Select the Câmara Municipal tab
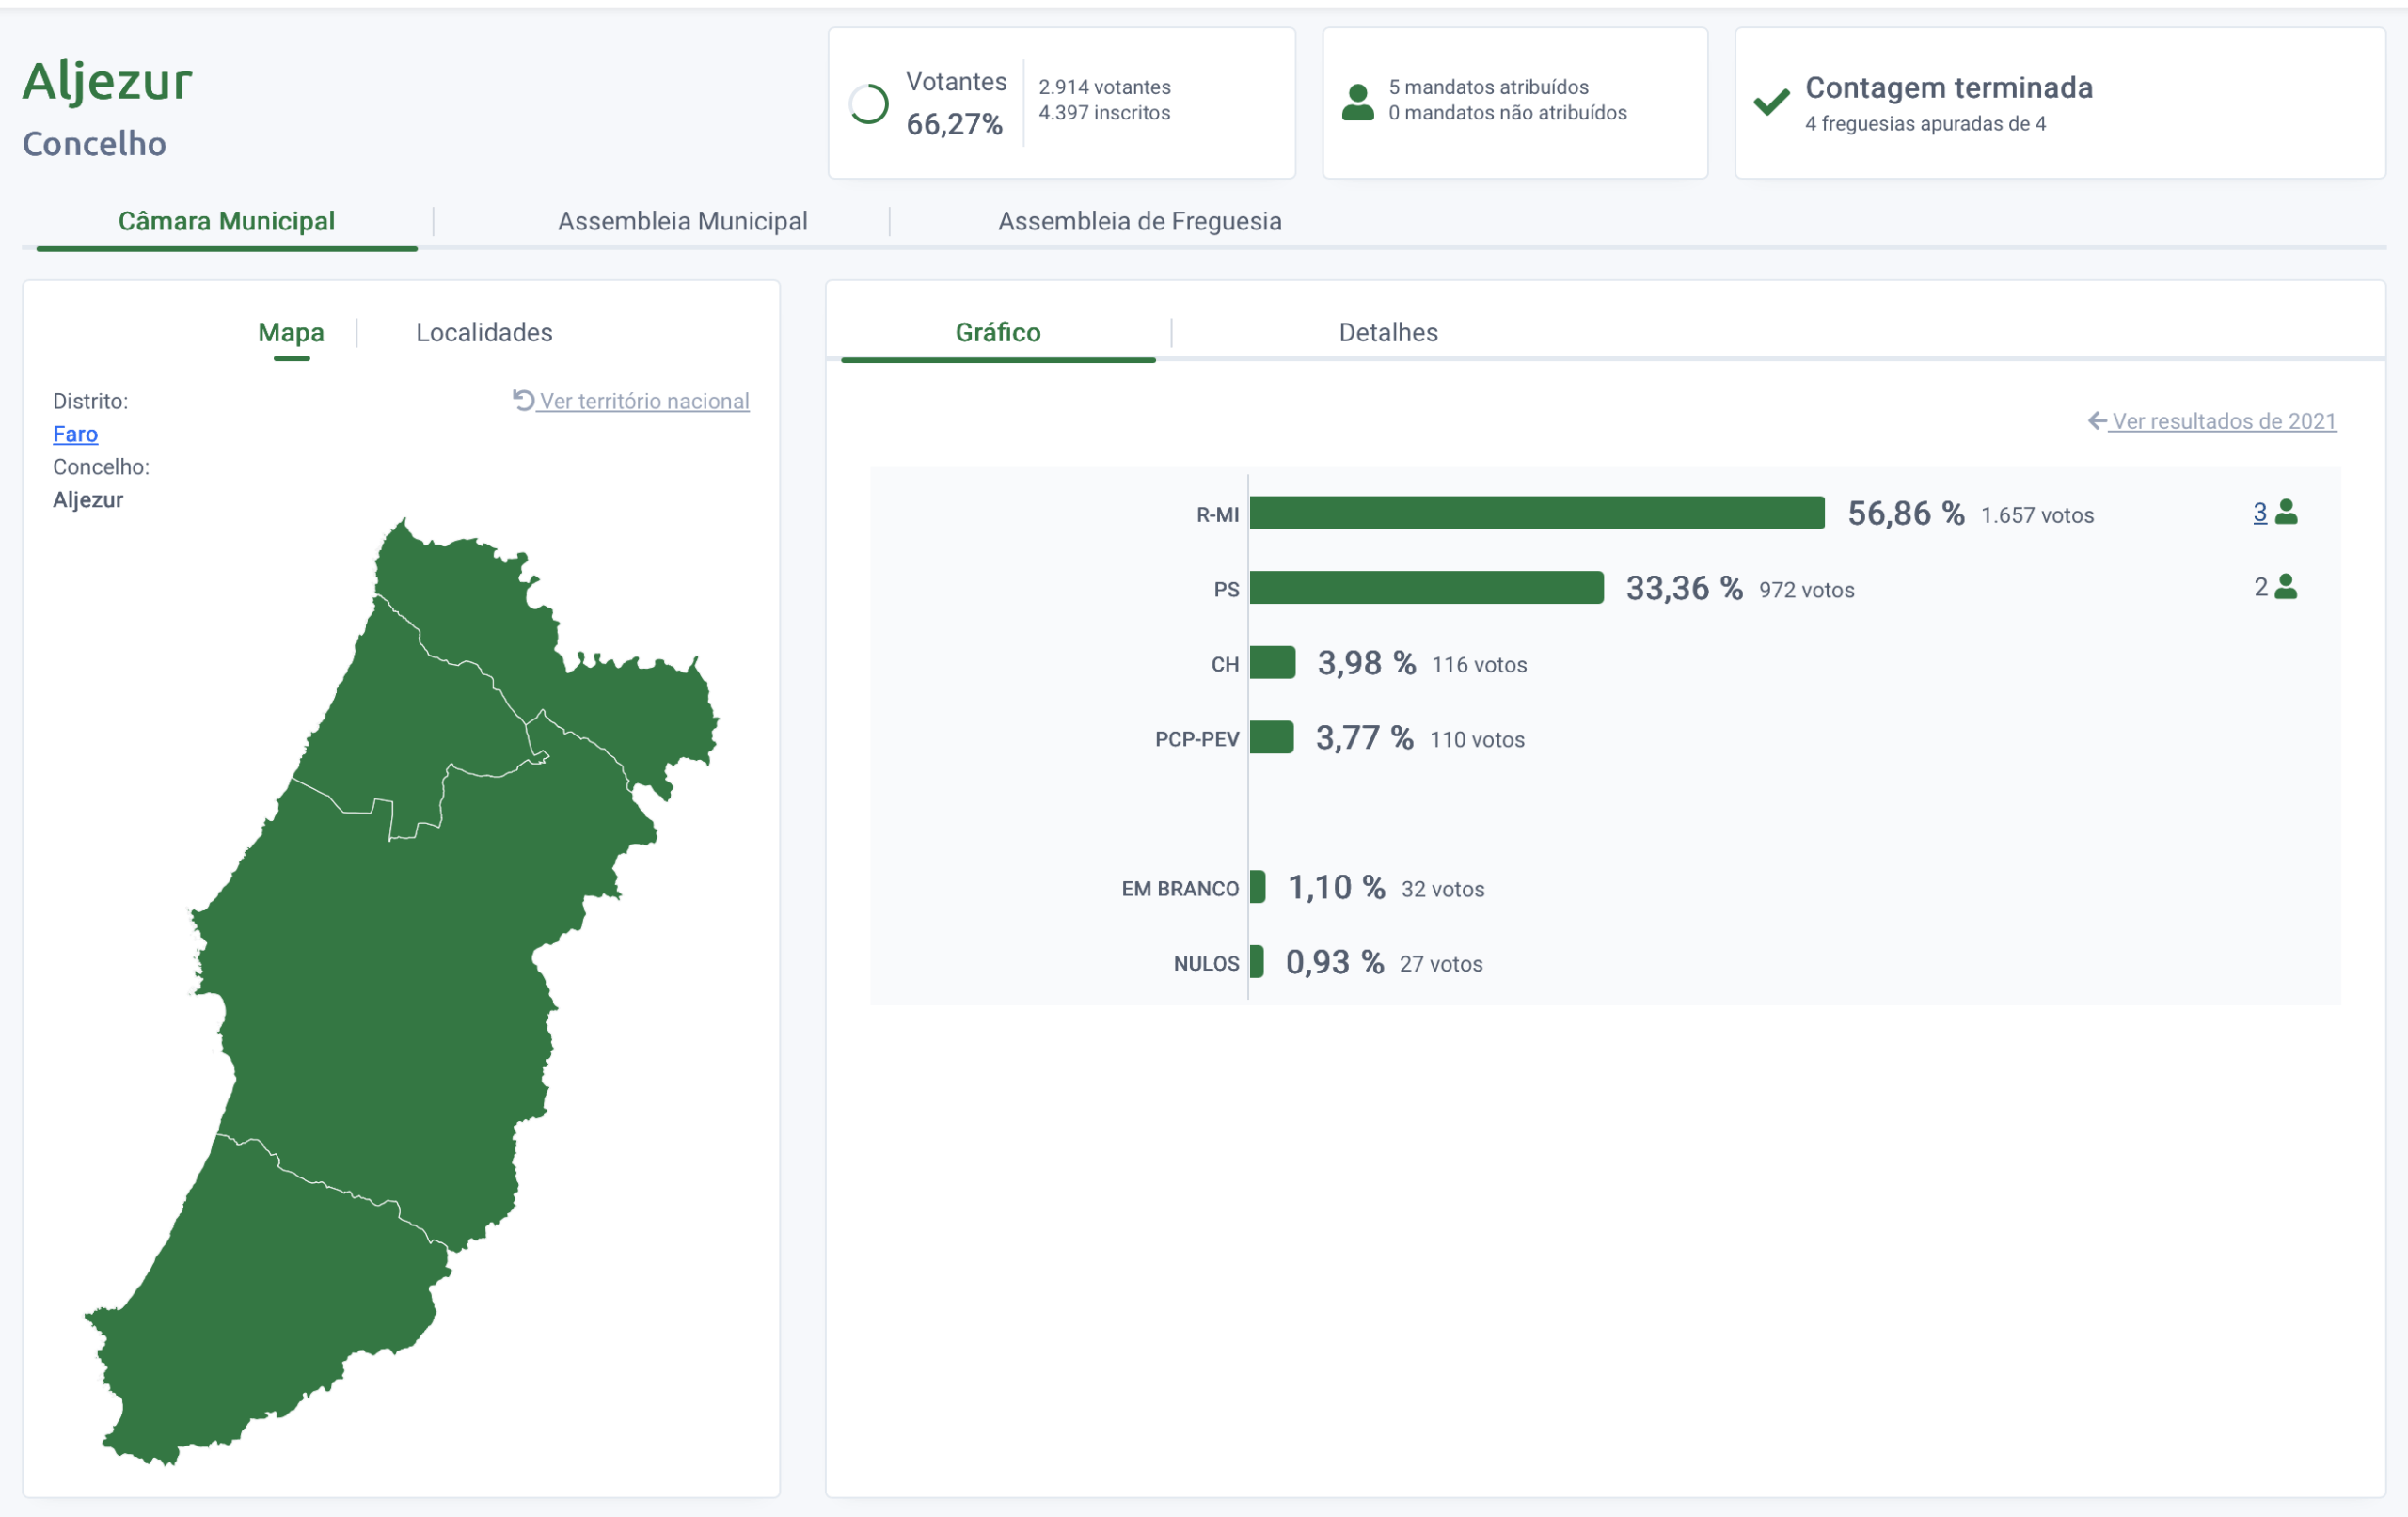This screenshot has height=1517, width=2408. pos(226,221)
